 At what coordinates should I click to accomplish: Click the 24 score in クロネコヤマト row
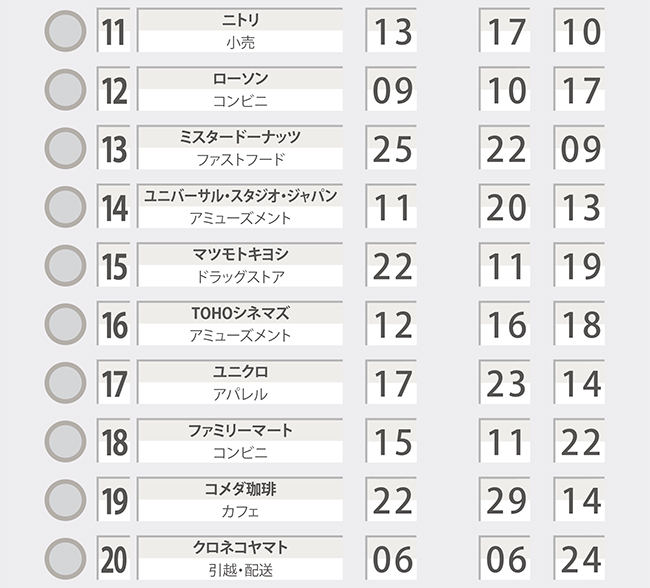[x=579, y=558]
